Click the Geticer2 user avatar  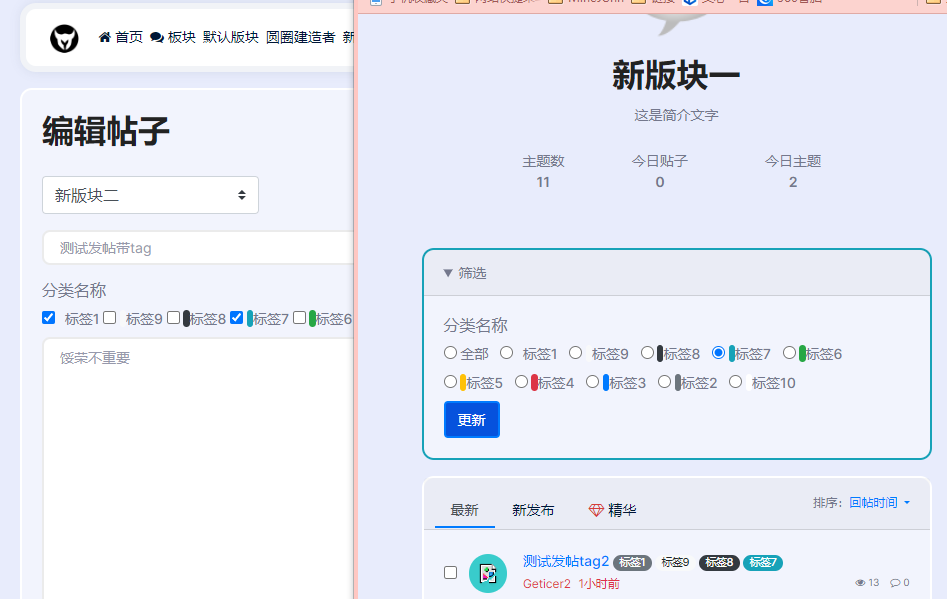click(x=488, y=573)
